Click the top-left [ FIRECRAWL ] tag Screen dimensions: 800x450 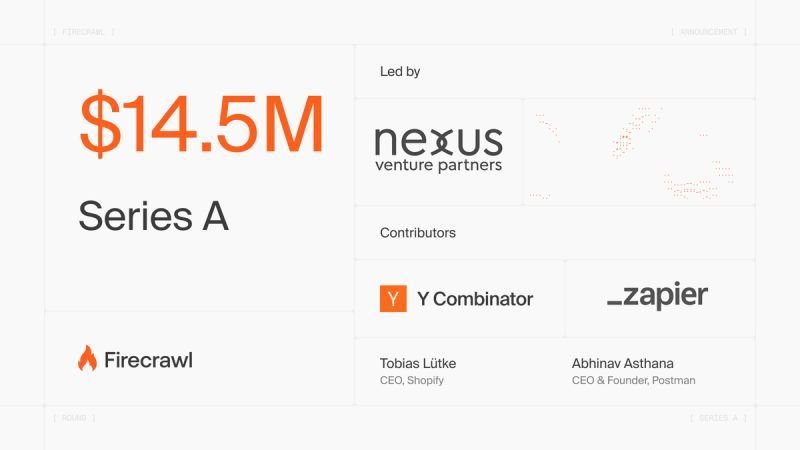(83, 32)
